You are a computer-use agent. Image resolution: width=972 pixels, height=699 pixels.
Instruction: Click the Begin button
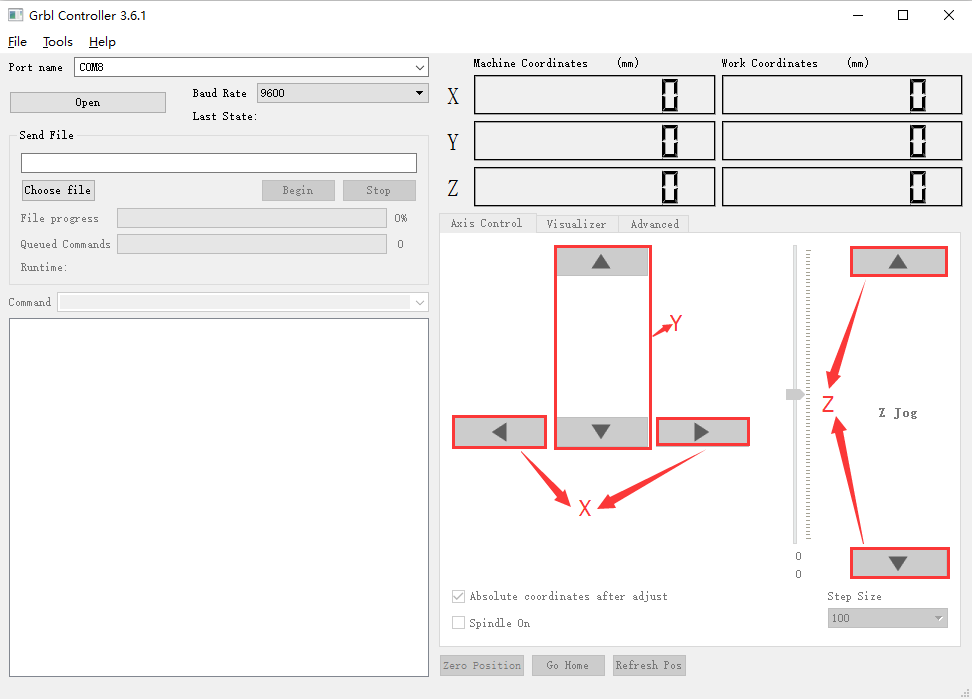pos(298,190)
